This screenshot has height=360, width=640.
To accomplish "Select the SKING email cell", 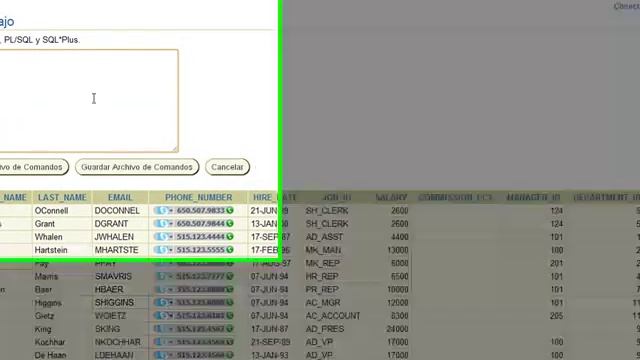I will click(107, 329).
